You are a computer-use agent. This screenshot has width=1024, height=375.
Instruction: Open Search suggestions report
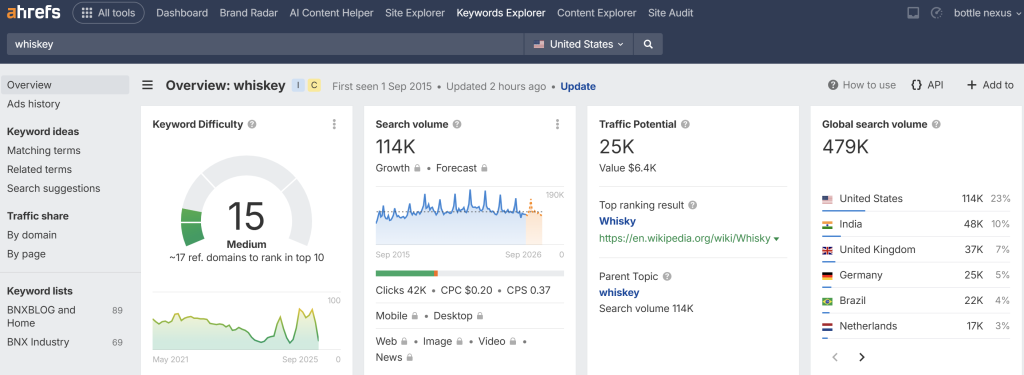click(x=54, y=188)
